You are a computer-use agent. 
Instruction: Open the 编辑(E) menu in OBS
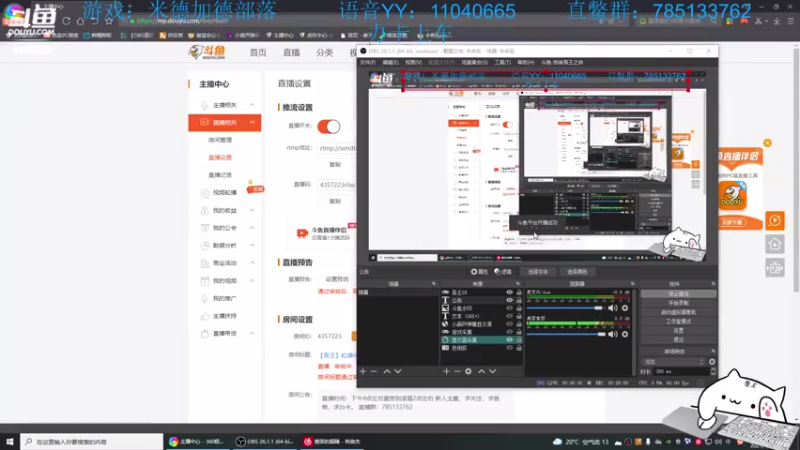click(390, 62)
